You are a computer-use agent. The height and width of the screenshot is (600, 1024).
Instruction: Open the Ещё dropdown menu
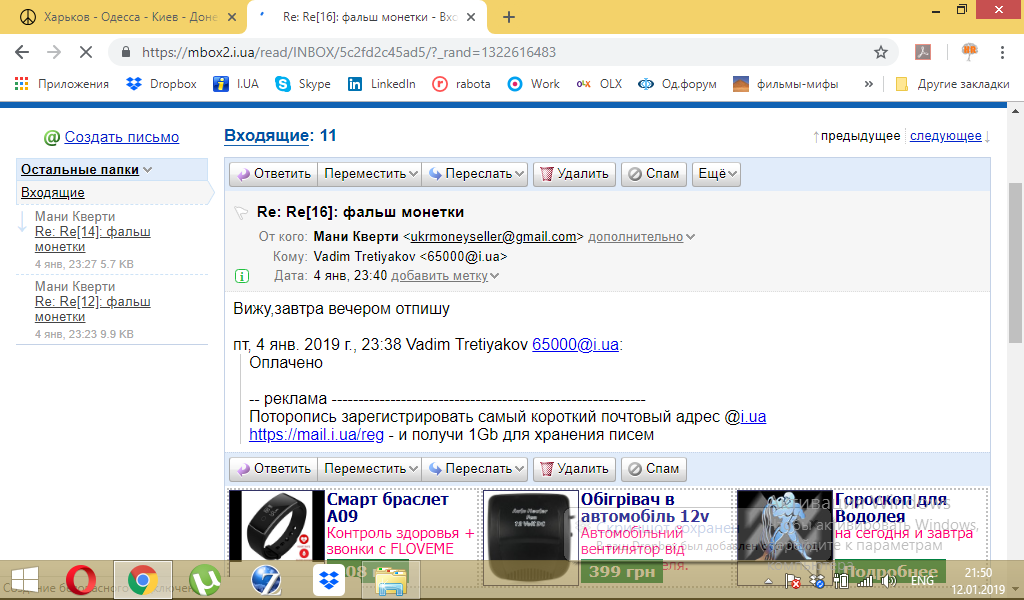coord(716,174)
